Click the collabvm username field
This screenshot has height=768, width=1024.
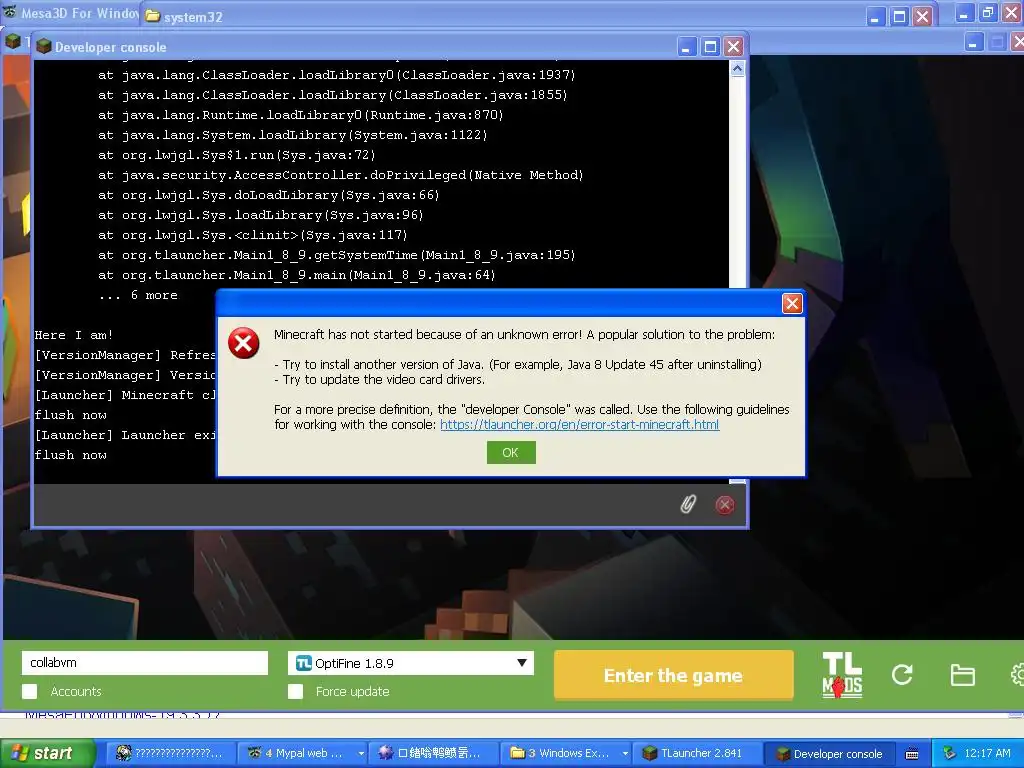click(x=145, y=663)
